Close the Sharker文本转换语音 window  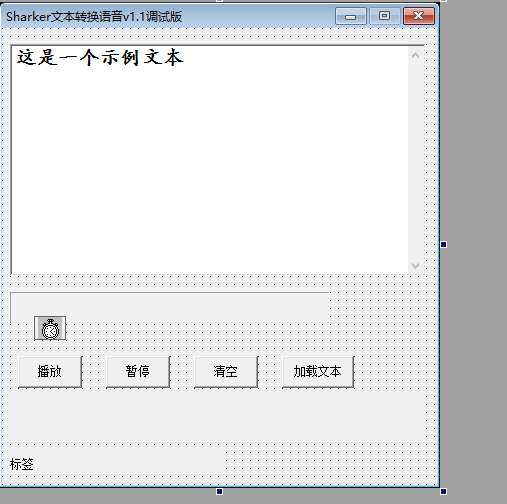coord(419,16)
